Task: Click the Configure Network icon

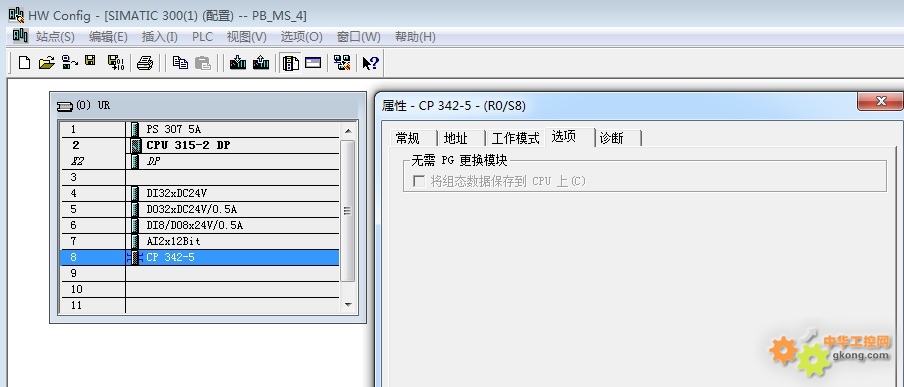Action: (x=342, y=62)
